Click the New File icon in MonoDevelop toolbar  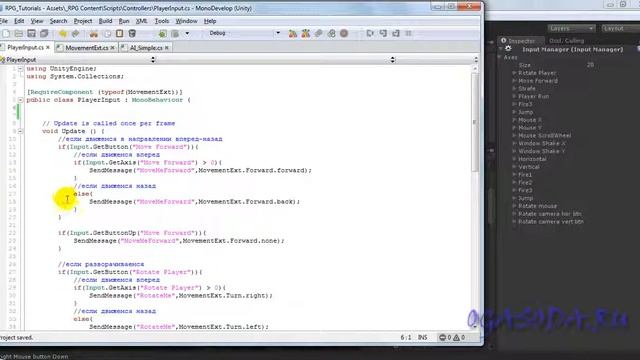6,33
